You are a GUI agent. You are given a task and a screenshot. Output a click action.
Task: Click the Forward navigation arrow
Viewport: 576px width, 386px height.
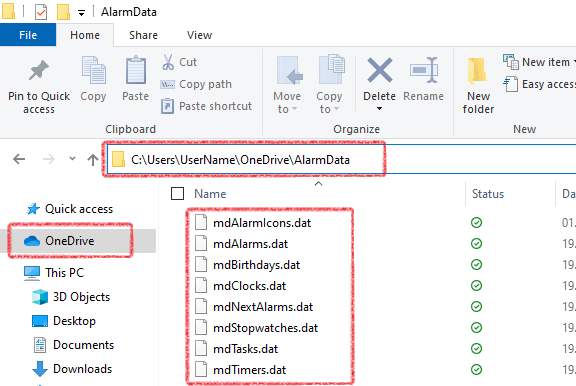coord(48,159)
